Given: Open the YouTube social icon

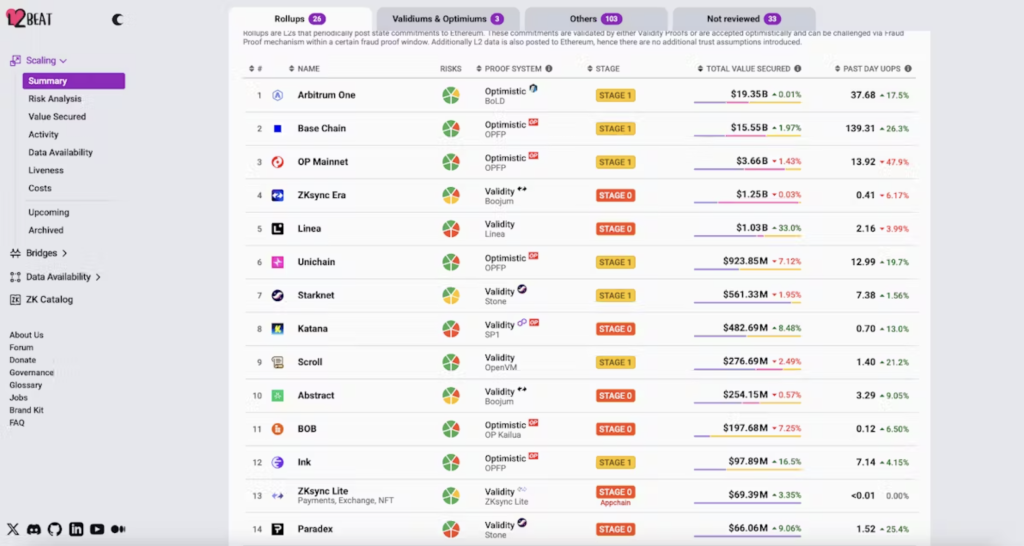Looking at the screenshot, I should coord(97,529).
